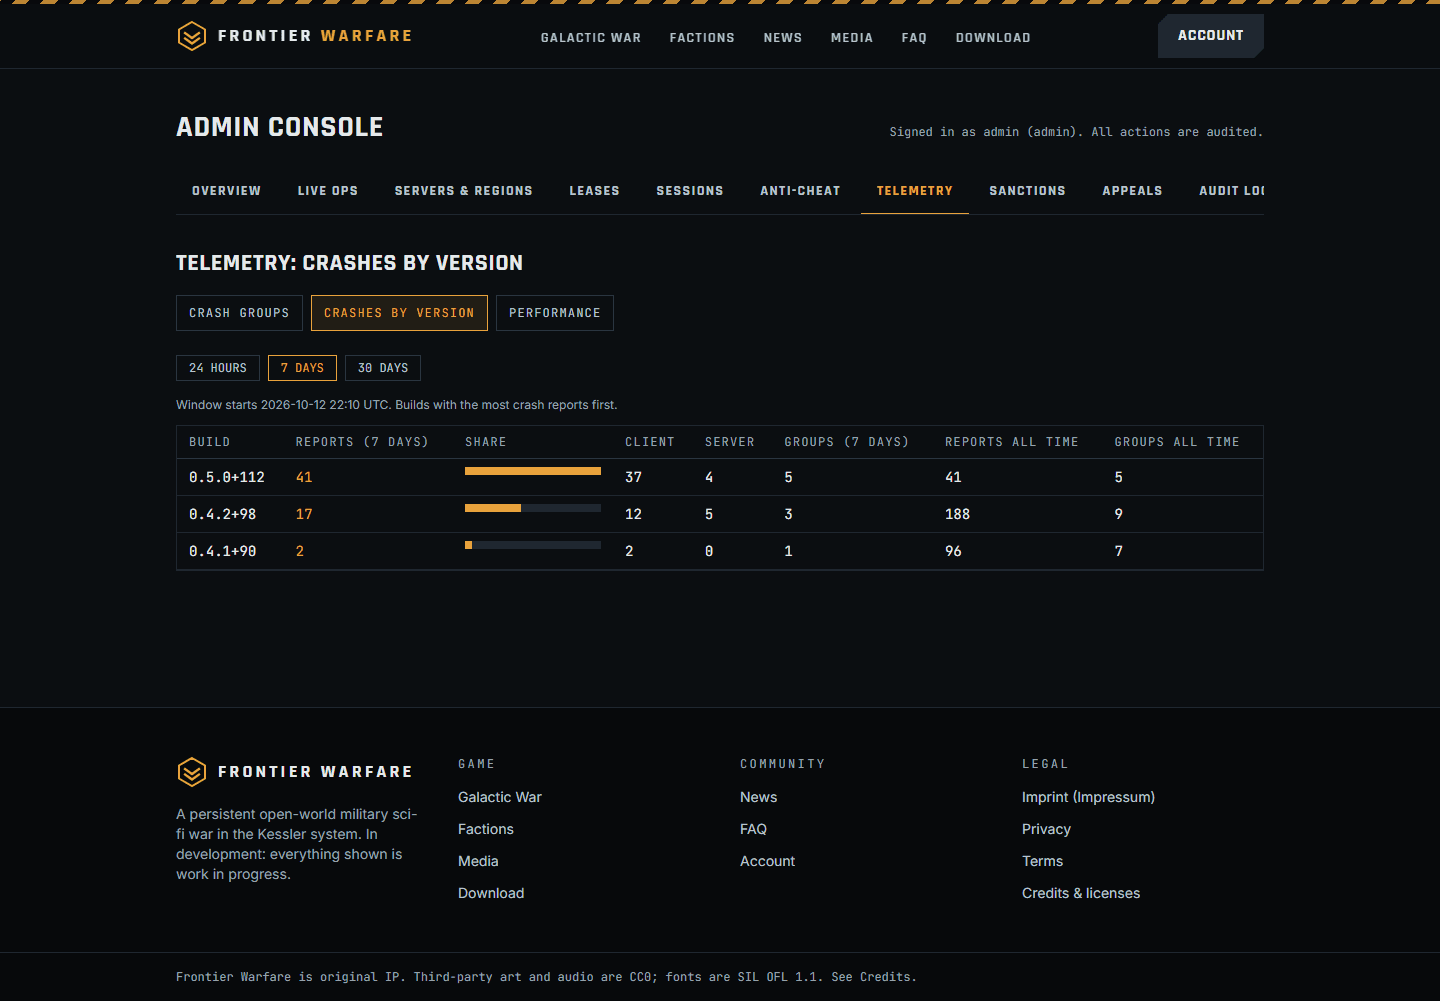1440x1001 pixels.
Task: Click the share bar for build 0.5.0+112
Action: (533, 471)
